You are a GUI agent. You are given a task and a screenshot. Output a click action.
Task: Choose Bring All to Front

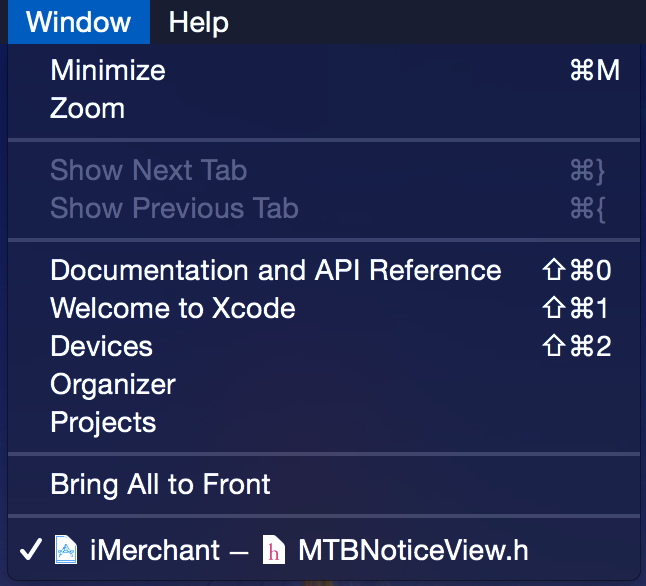(160, 485)
